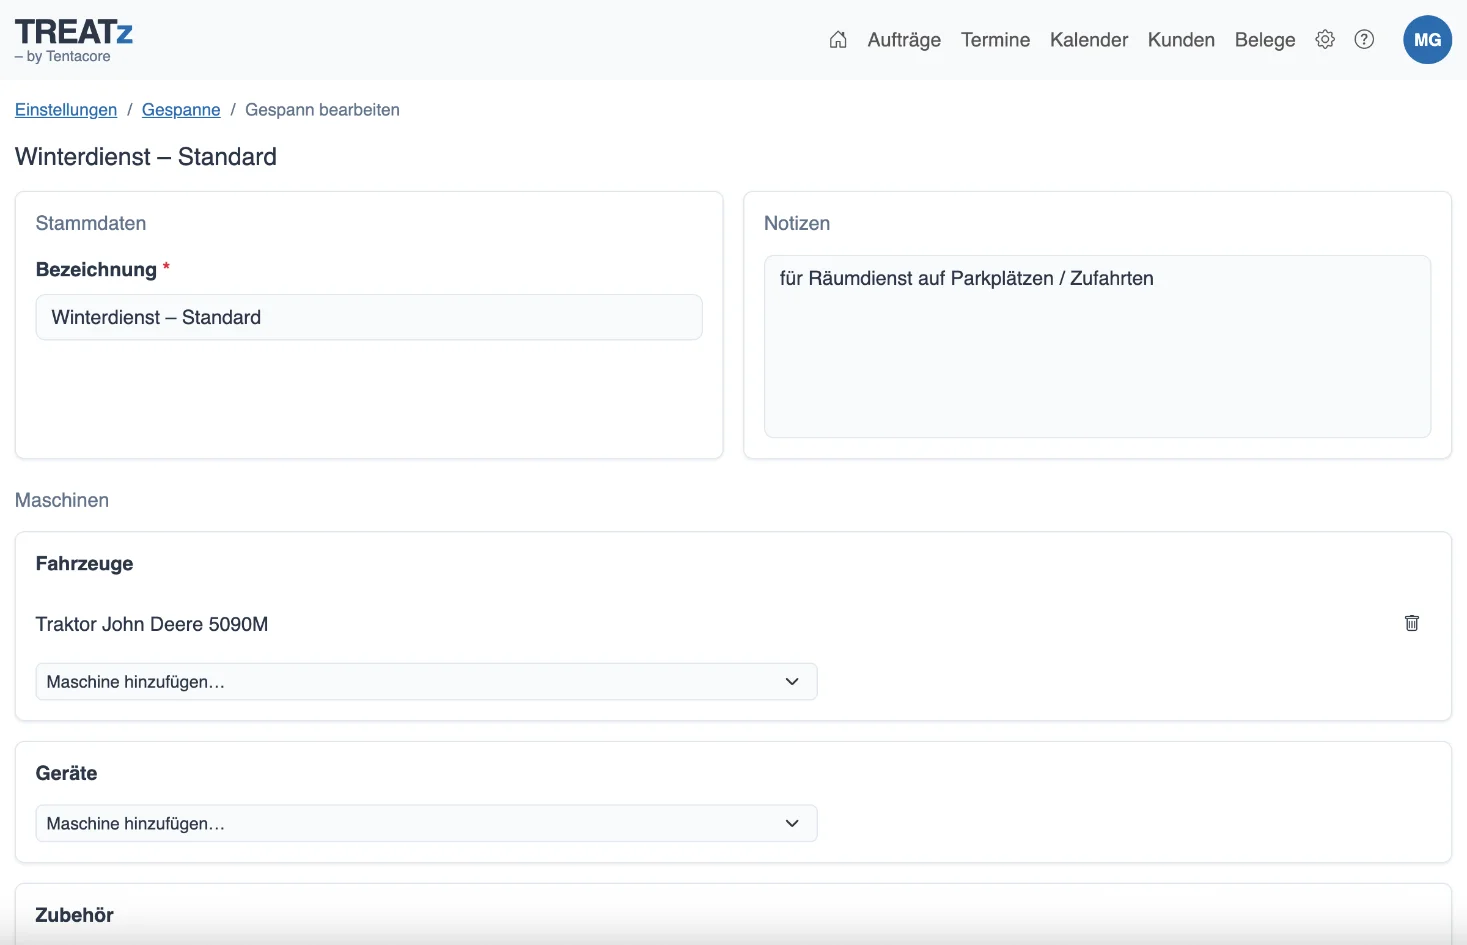The width and height of the screenshot is (1467, 945).
Task: Open the MG user avatar menu
Action: click(1427, 40)
